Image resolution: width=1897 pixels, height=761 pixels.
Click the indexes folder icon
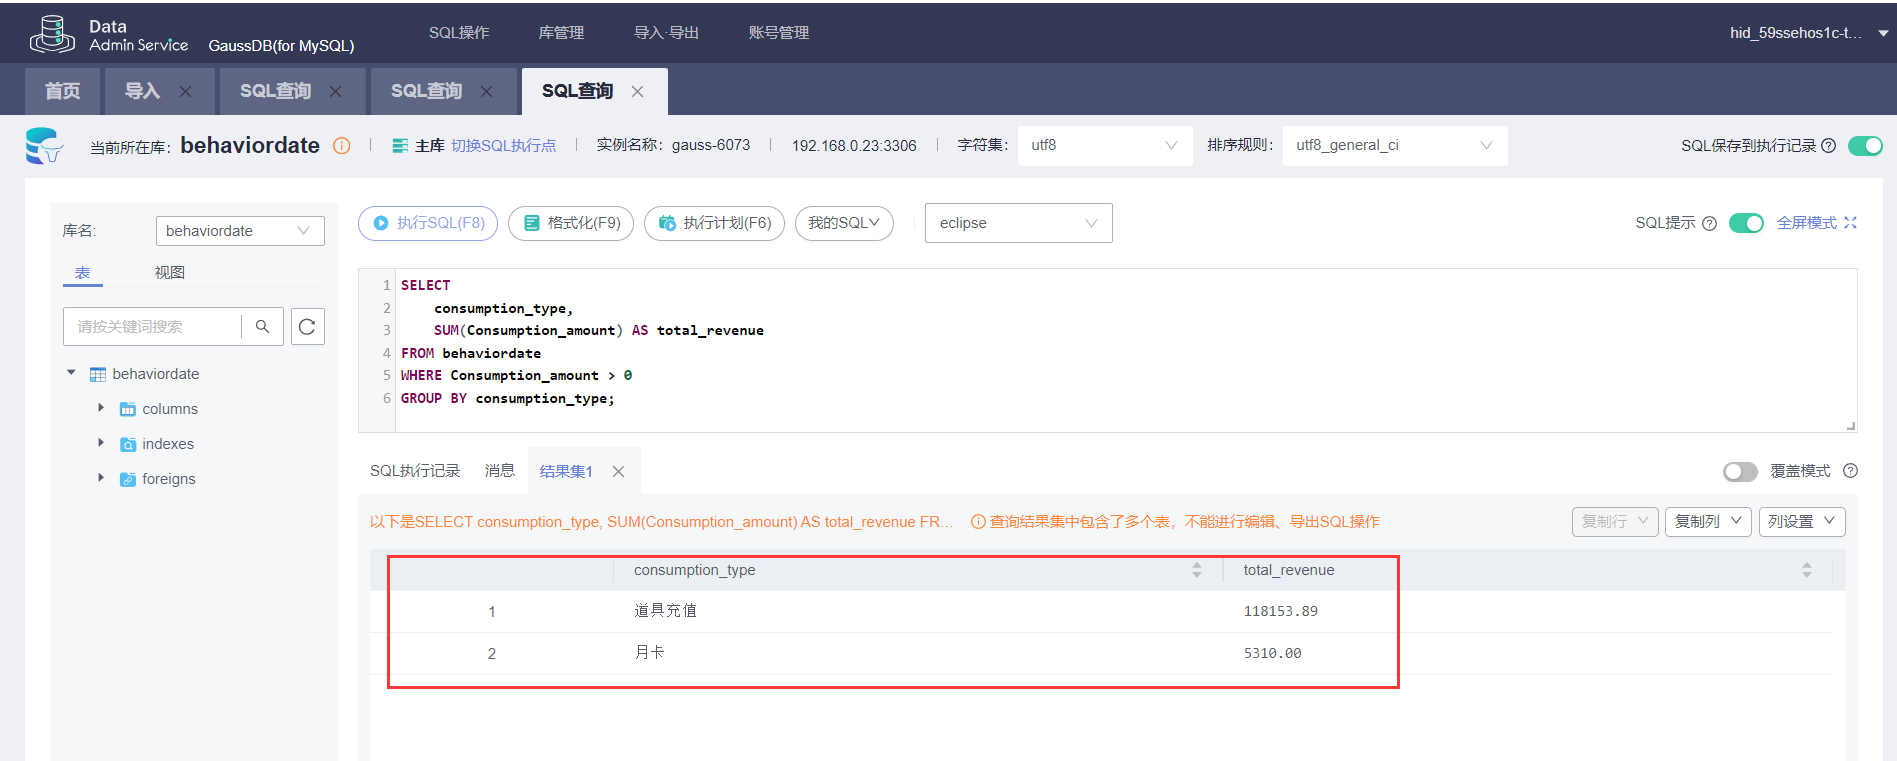[x=128, y=444]
